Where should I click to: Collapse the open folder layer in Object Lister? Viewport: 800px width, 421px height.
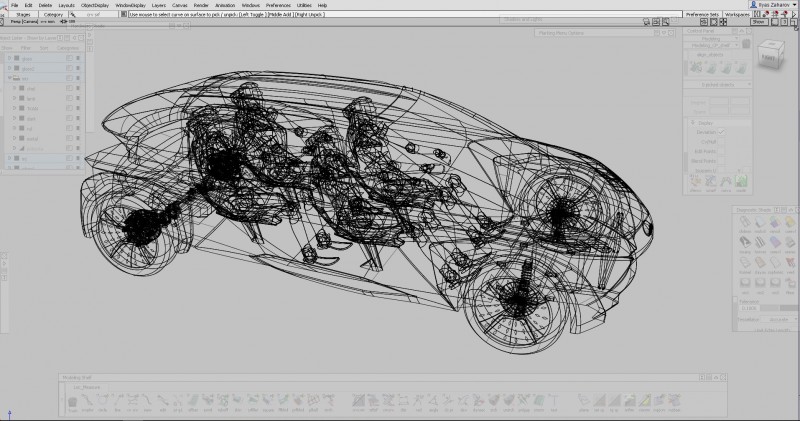pos(9,78)
